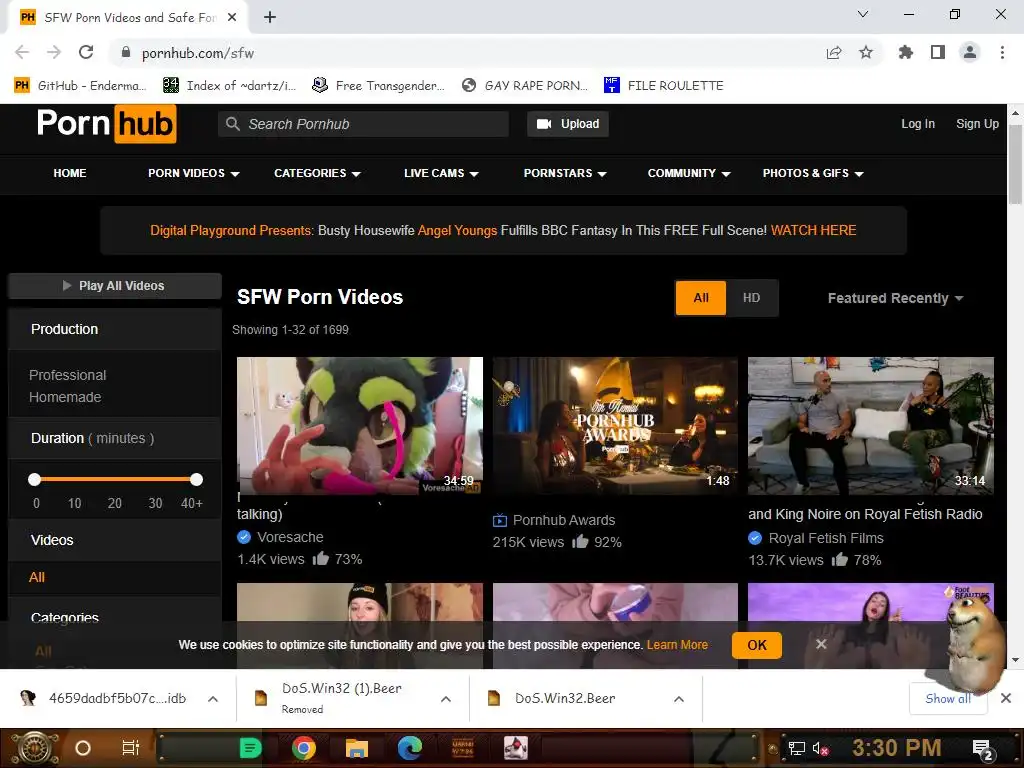Close the downloads bar

pos(1006,699)
